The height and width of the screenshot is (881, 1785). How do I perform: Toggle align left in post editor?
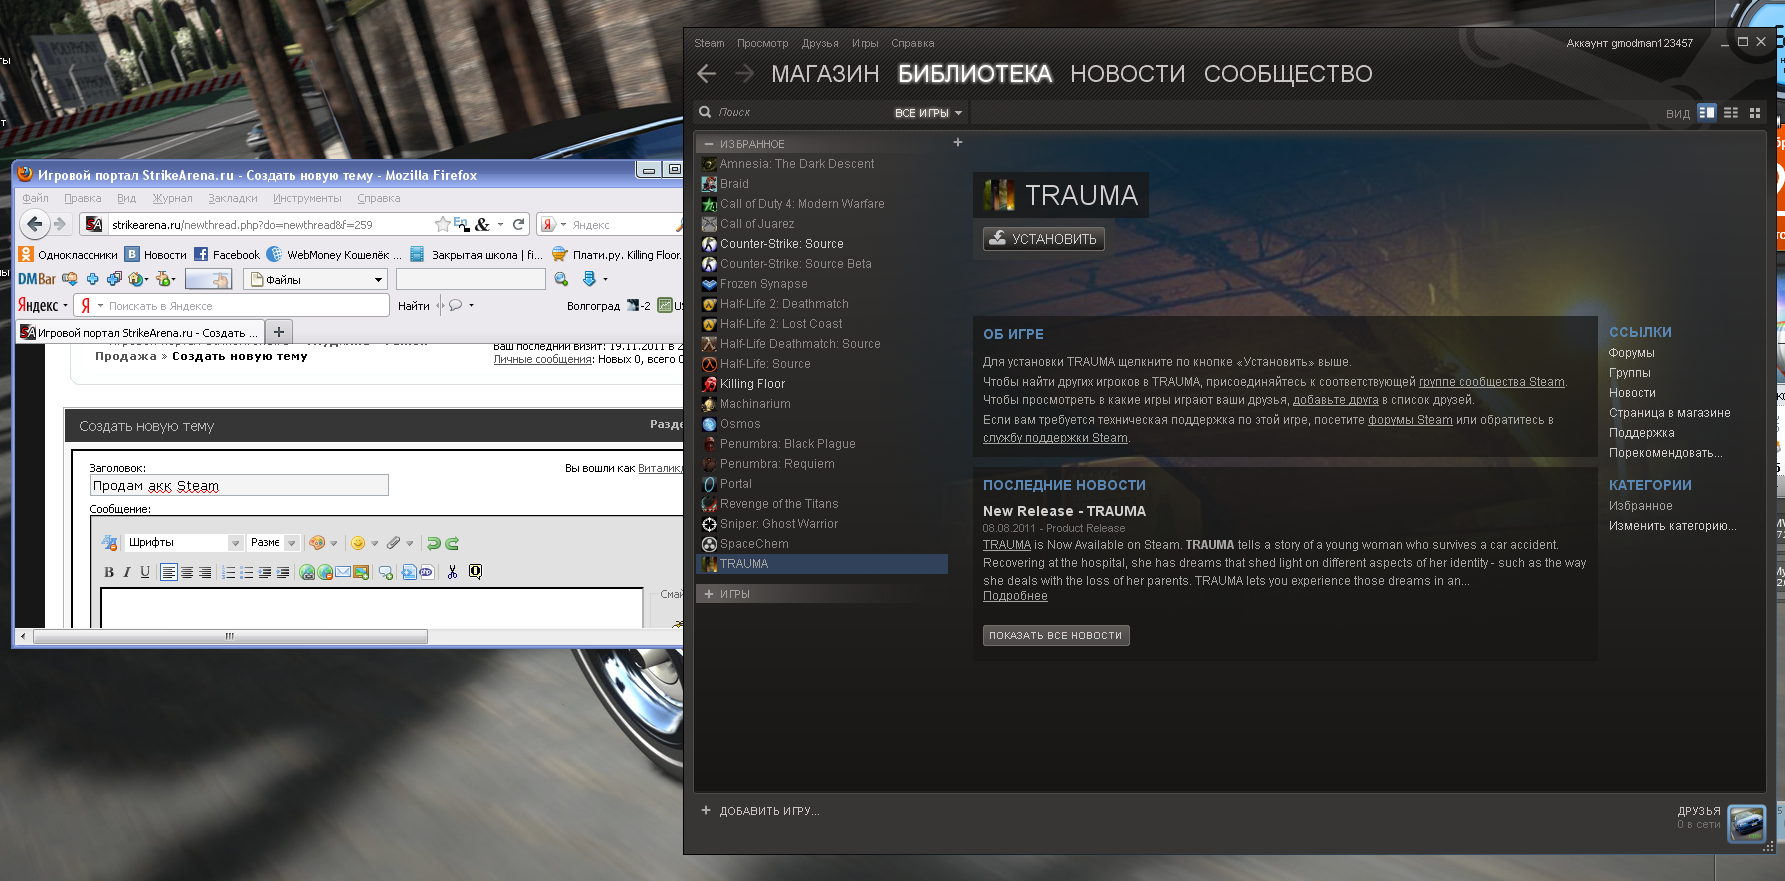click(169, 572)
